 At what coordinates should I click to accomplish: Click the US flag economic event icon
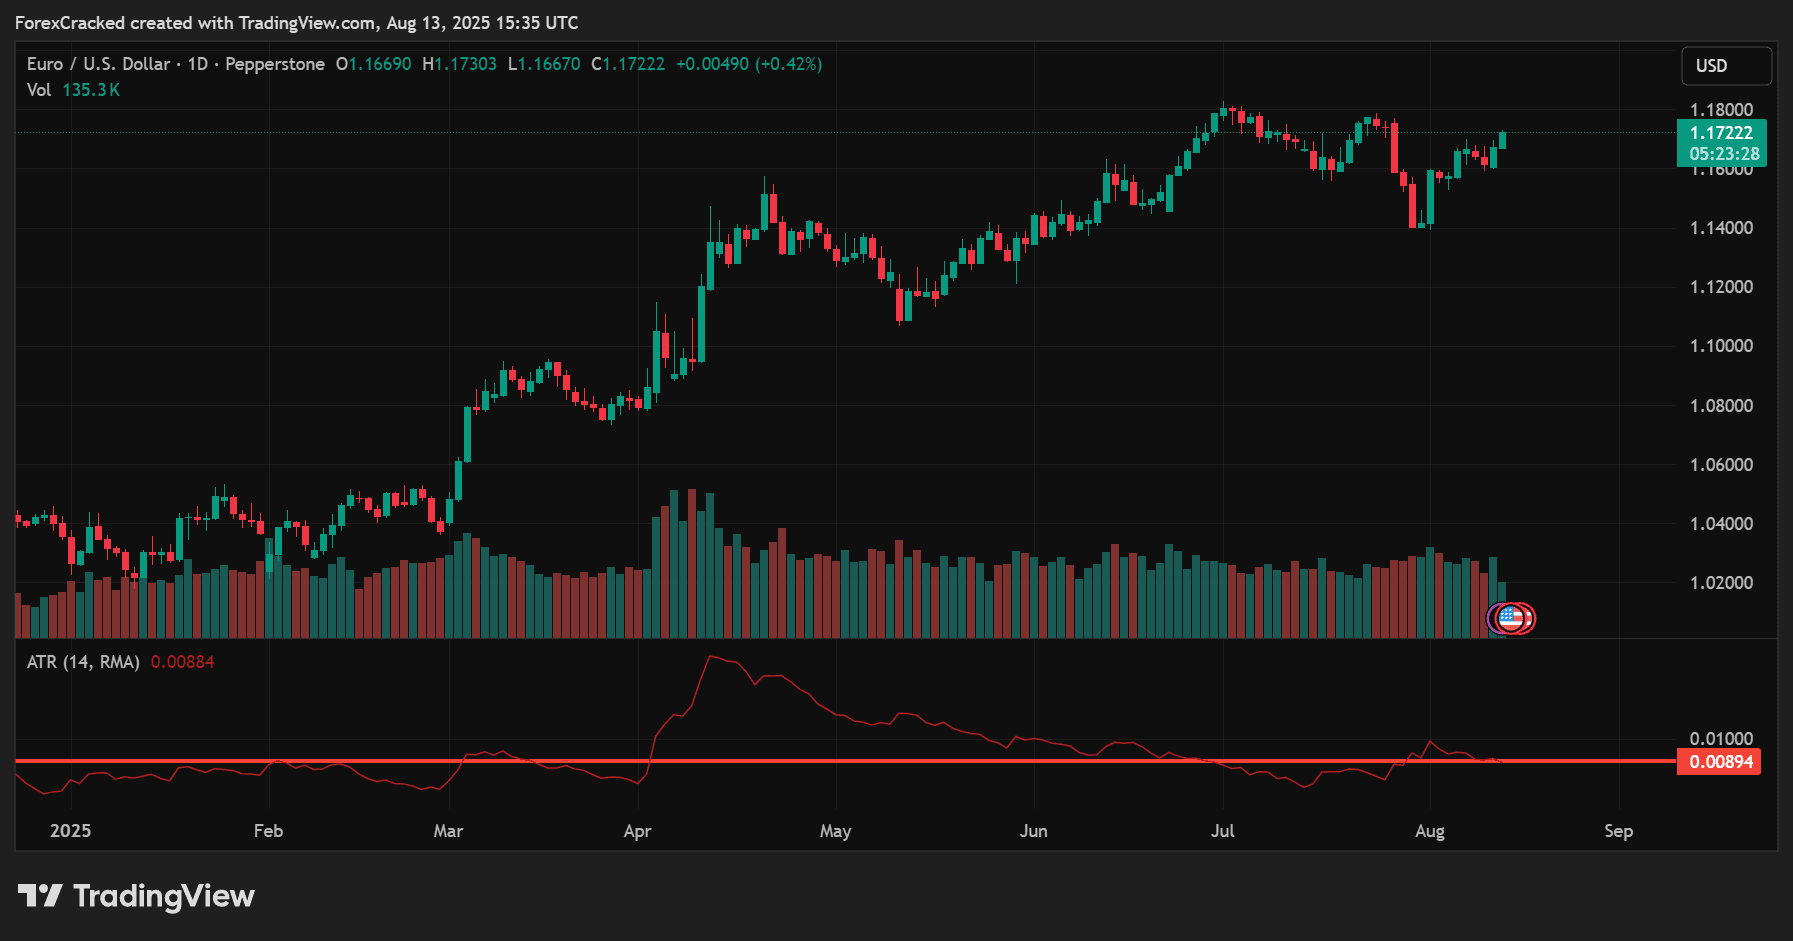1510,618
